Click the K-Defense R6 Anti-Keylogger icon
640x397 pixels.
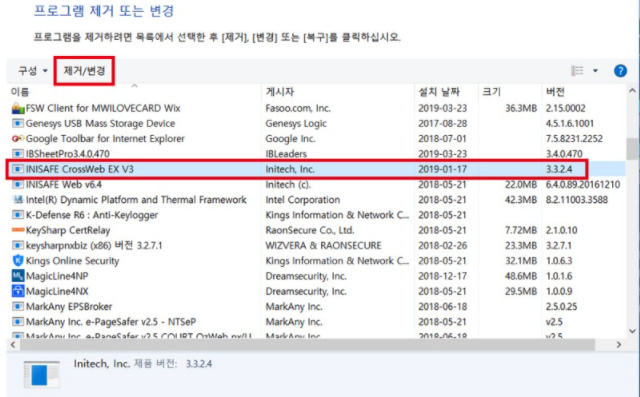coord(18,215)
